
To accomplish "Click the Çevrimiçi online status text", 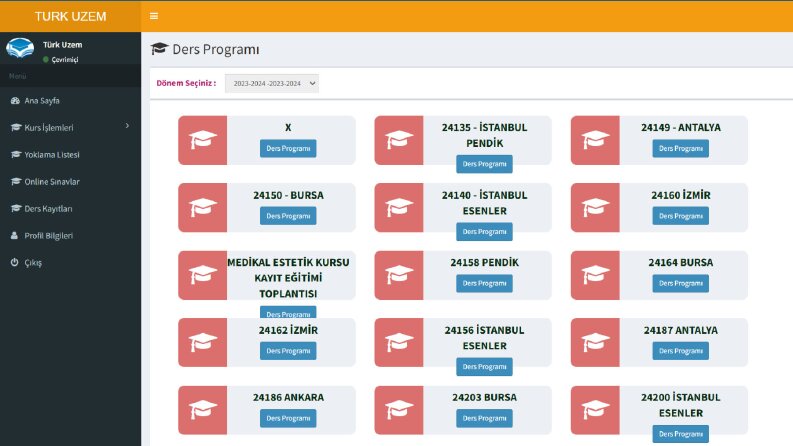I will coord(65,60).
